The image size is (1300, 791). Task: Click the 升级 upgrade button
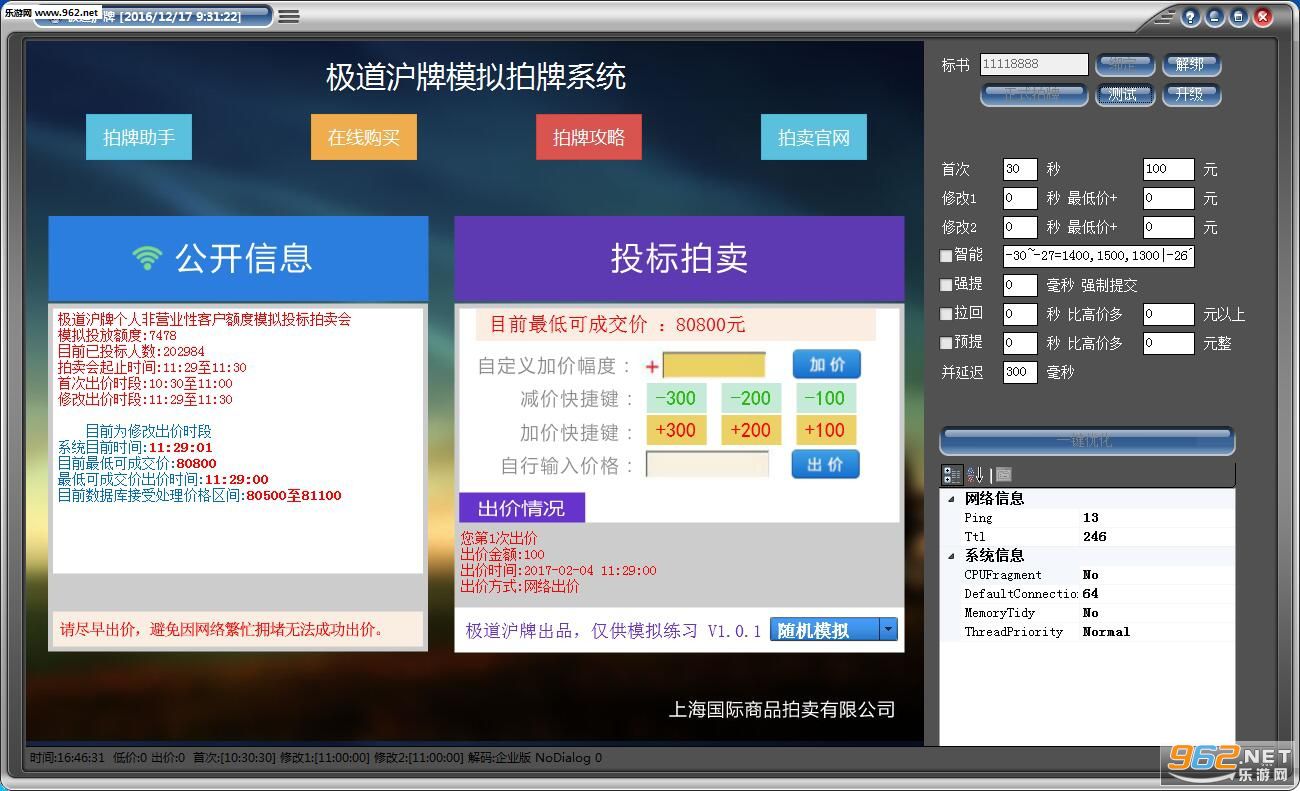pyautogui.click(x=1190, y=94)
